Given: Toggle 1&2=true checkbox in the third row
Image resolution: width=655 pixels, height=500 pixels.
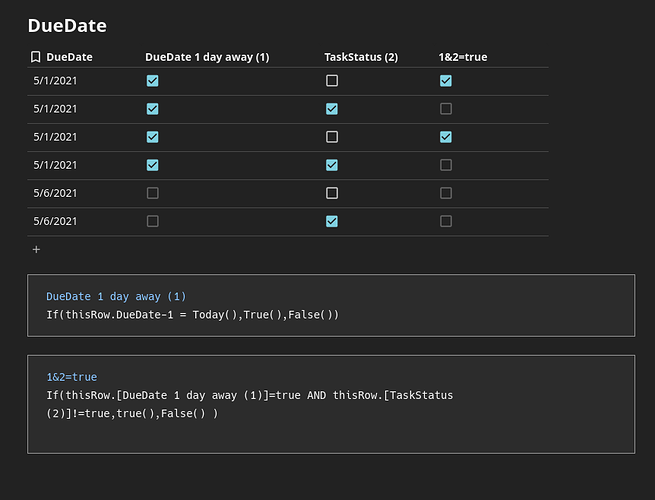Looking at the screenshot, I should [x=446, y=137].
